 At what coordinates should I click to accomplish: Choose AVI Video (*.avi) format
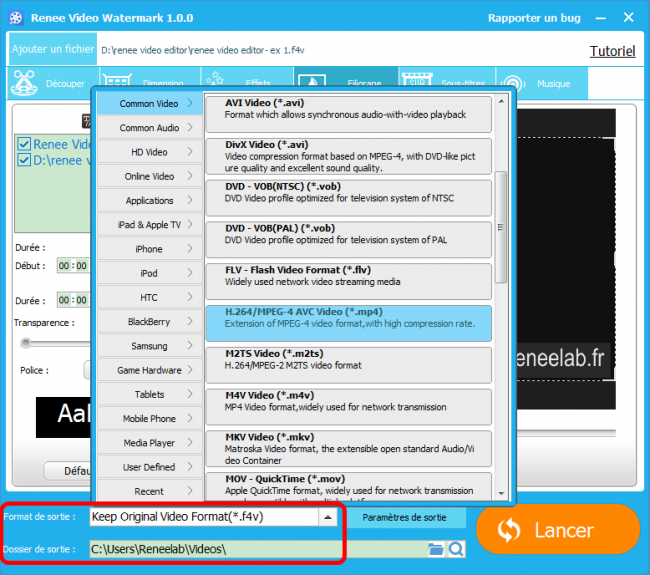click(349, 114)
